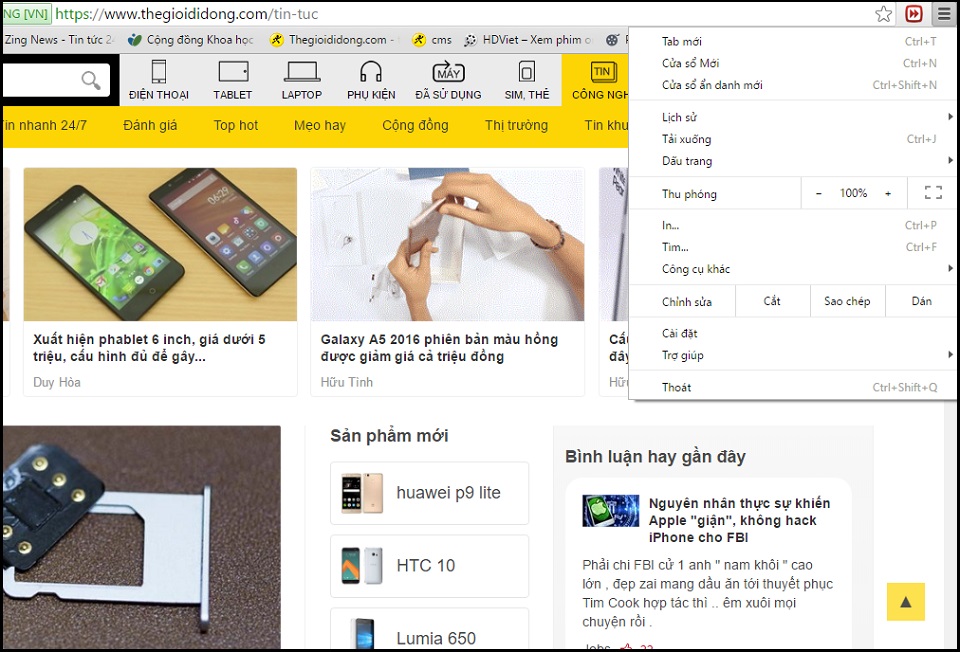Viewport: 960px width, 652px height.
Task: Select Cửa sổ Mới menu item
Action: tap(793, 63)
